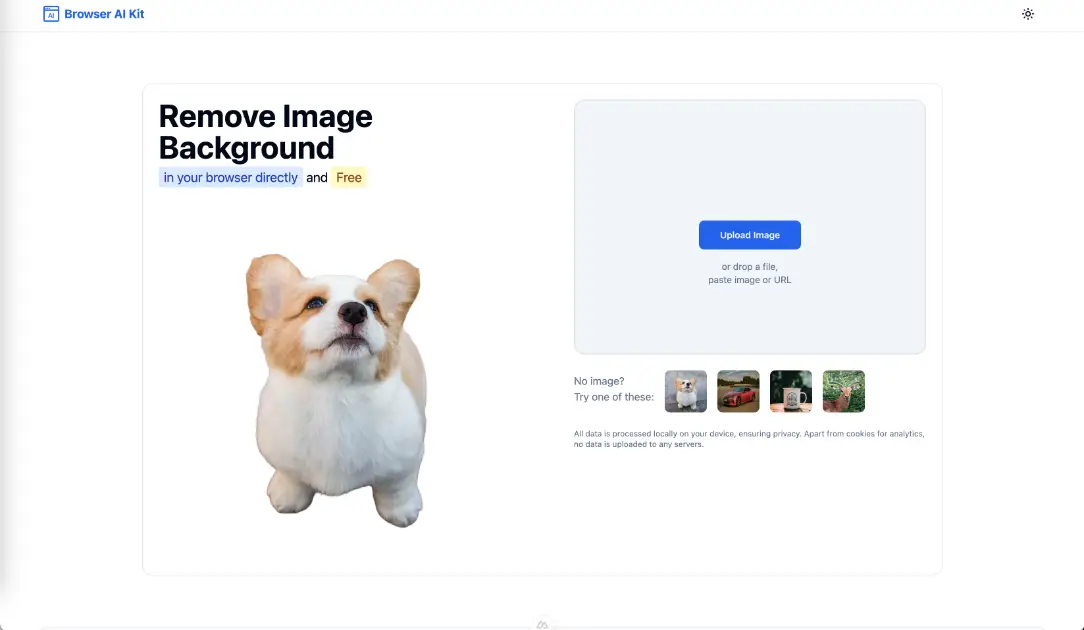Choose the white mug sample thumbnail
The width and height of the screenshot is (1084, 630).
tap(790, 391)
